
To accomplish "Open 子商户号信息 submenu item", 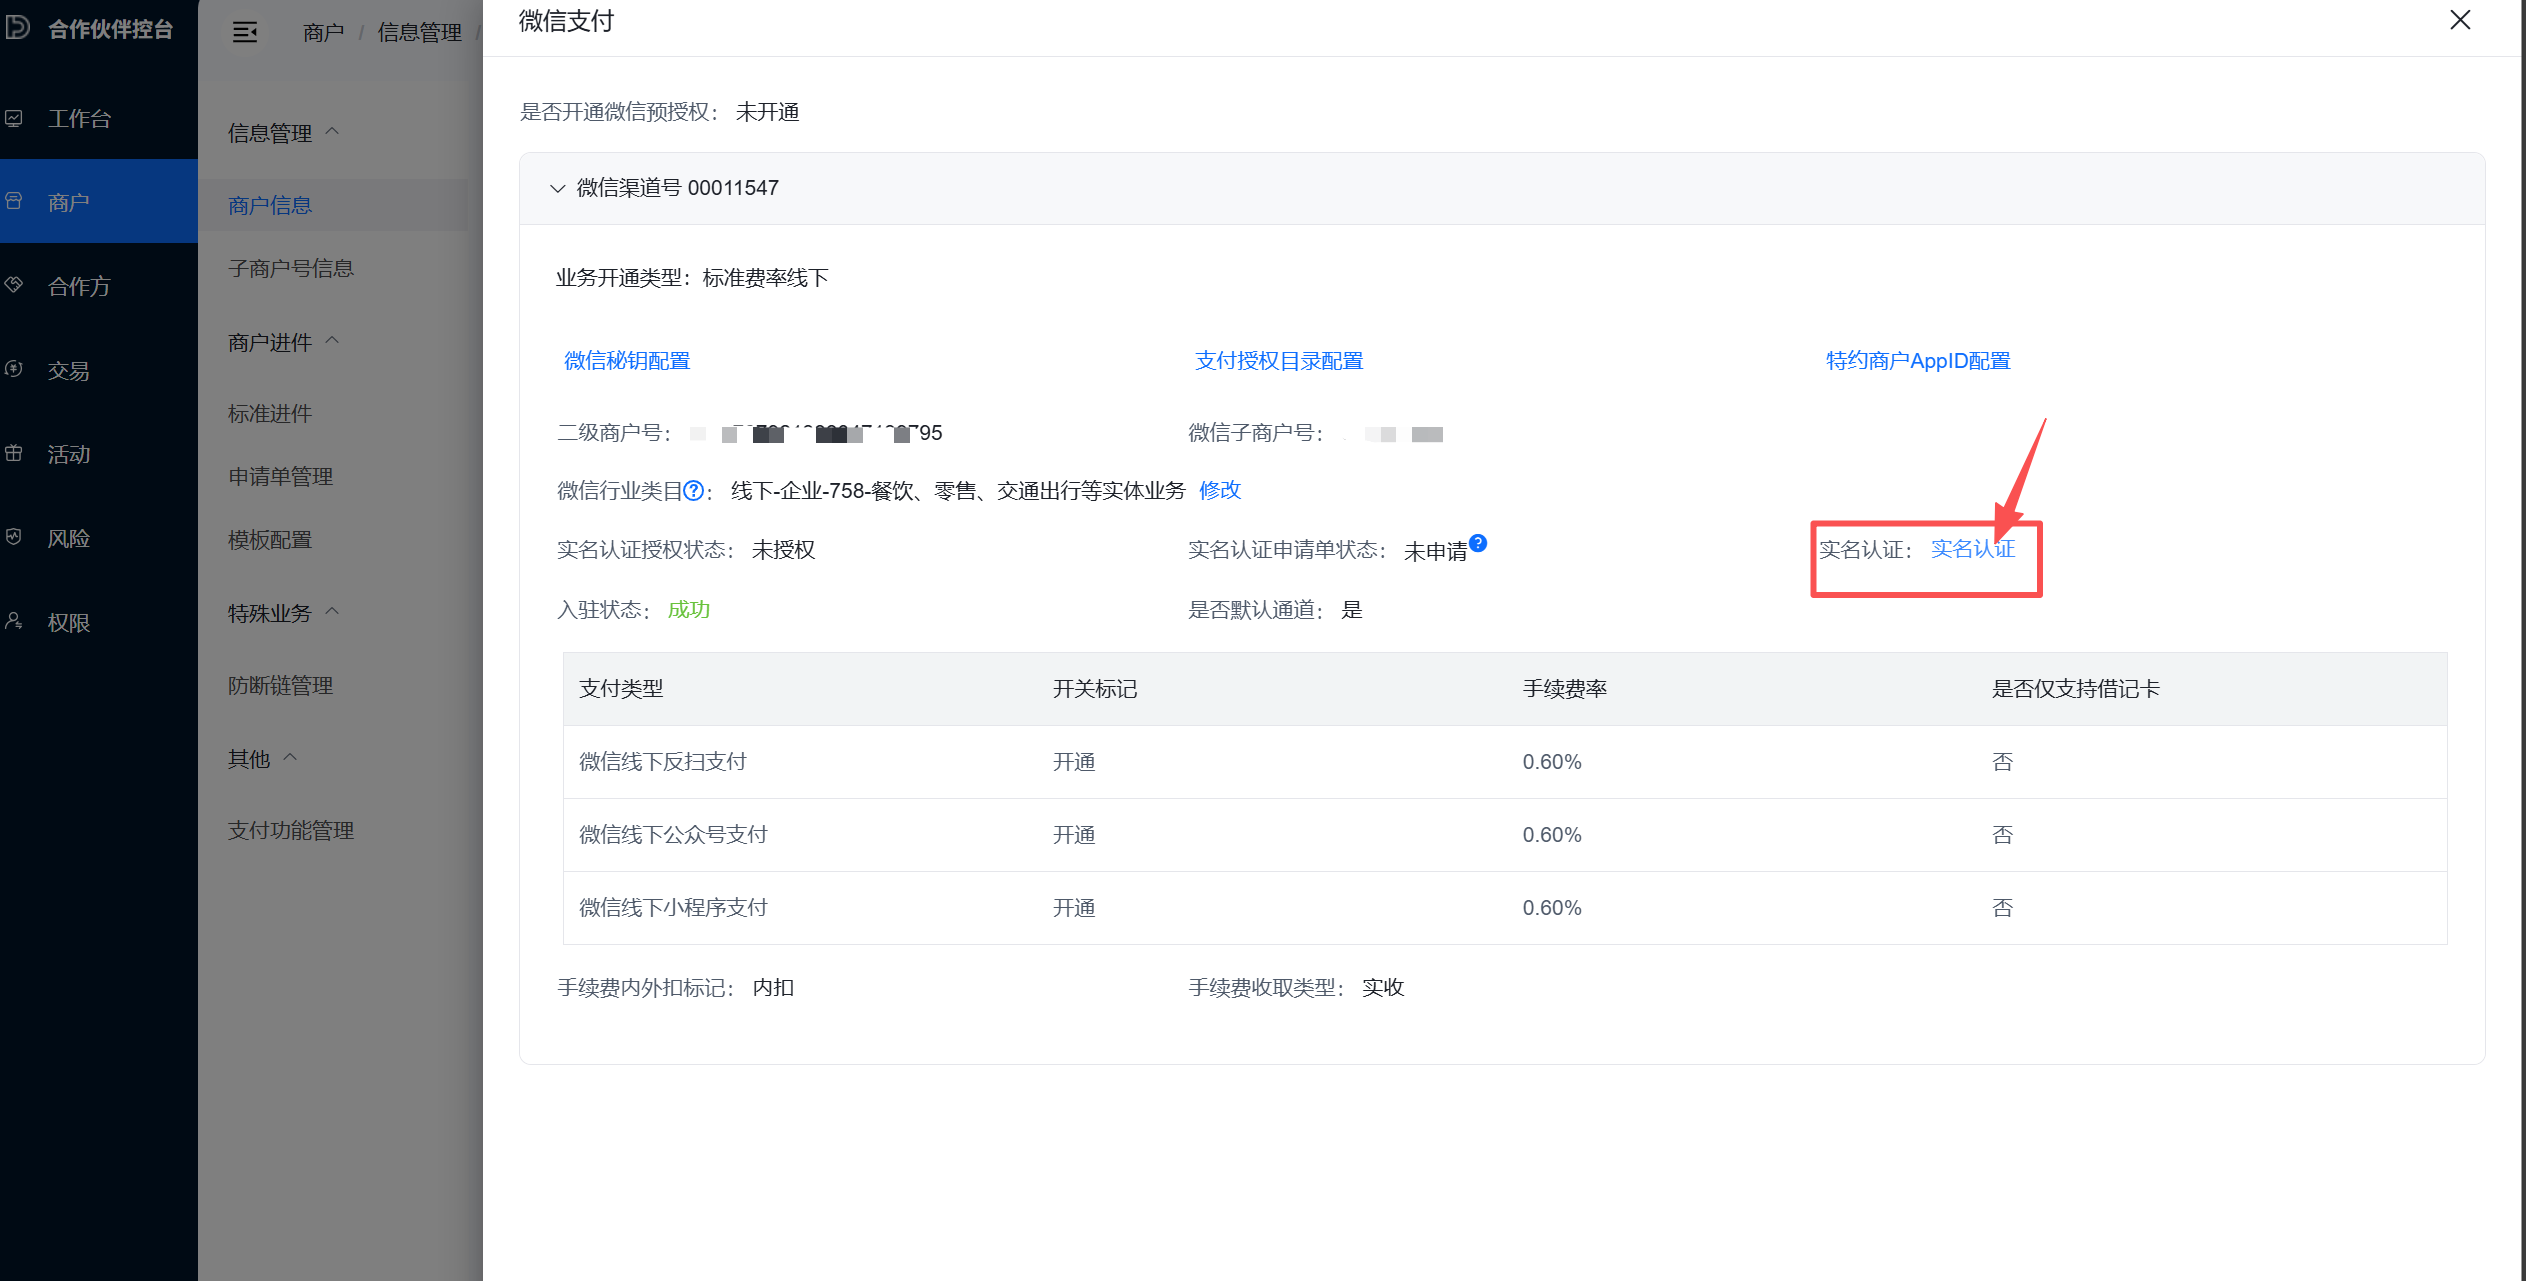I will (291, 268).
